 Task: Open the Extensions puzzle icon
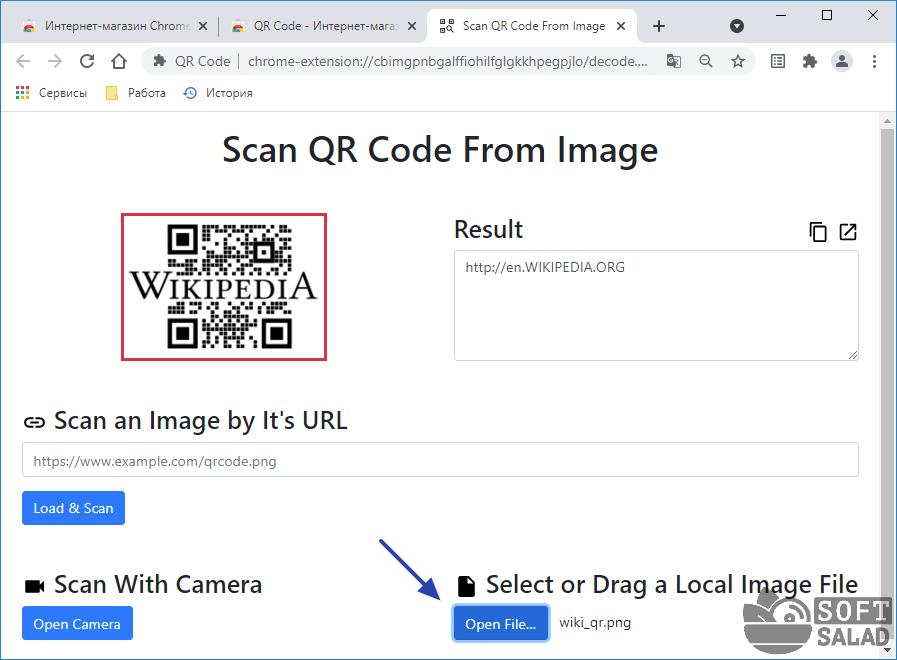pyautogui.click(x=809, y=61)
